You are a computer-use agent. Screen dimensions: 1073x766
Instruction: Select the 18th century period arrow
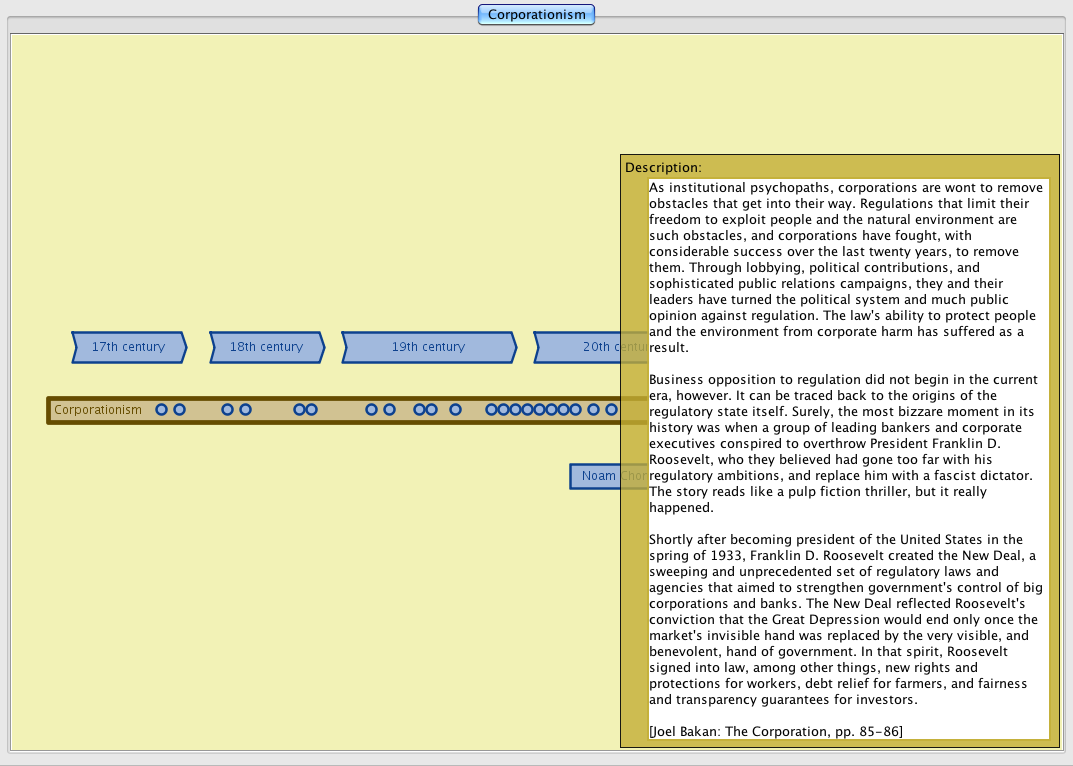pos(266,347)
